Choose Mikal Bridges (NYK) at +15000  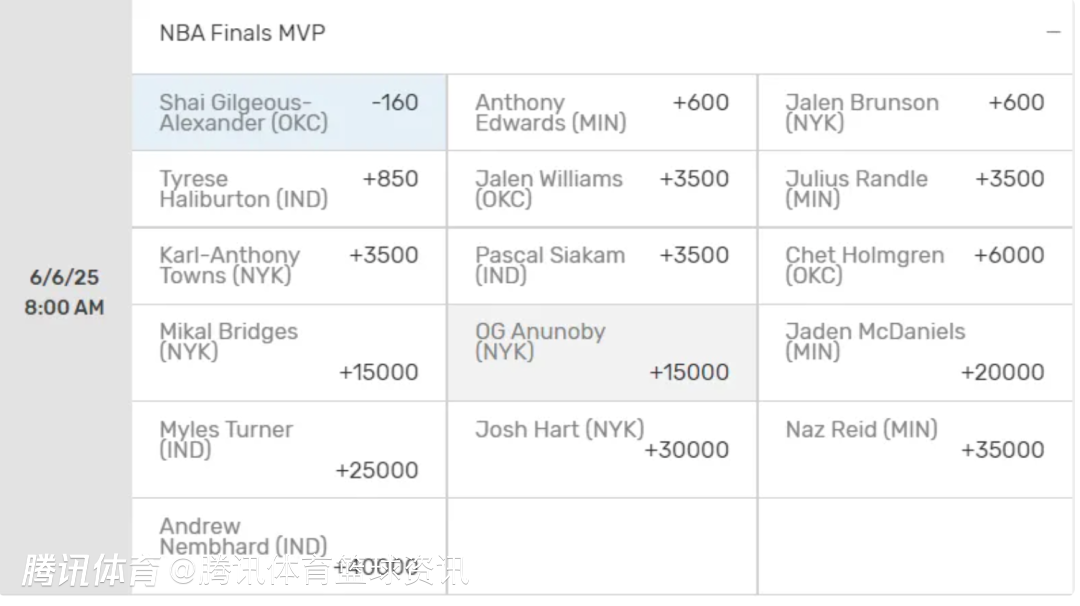289,353
